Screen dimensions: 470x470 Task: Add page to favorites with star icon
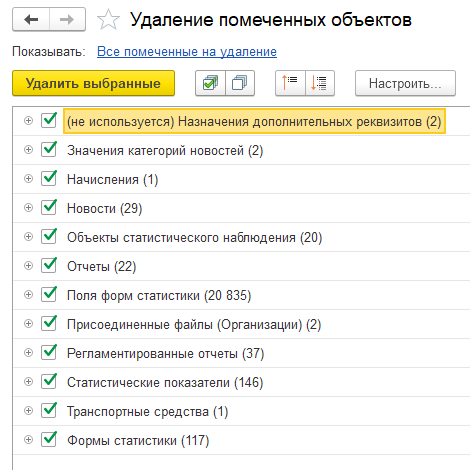tap(108, 20)
